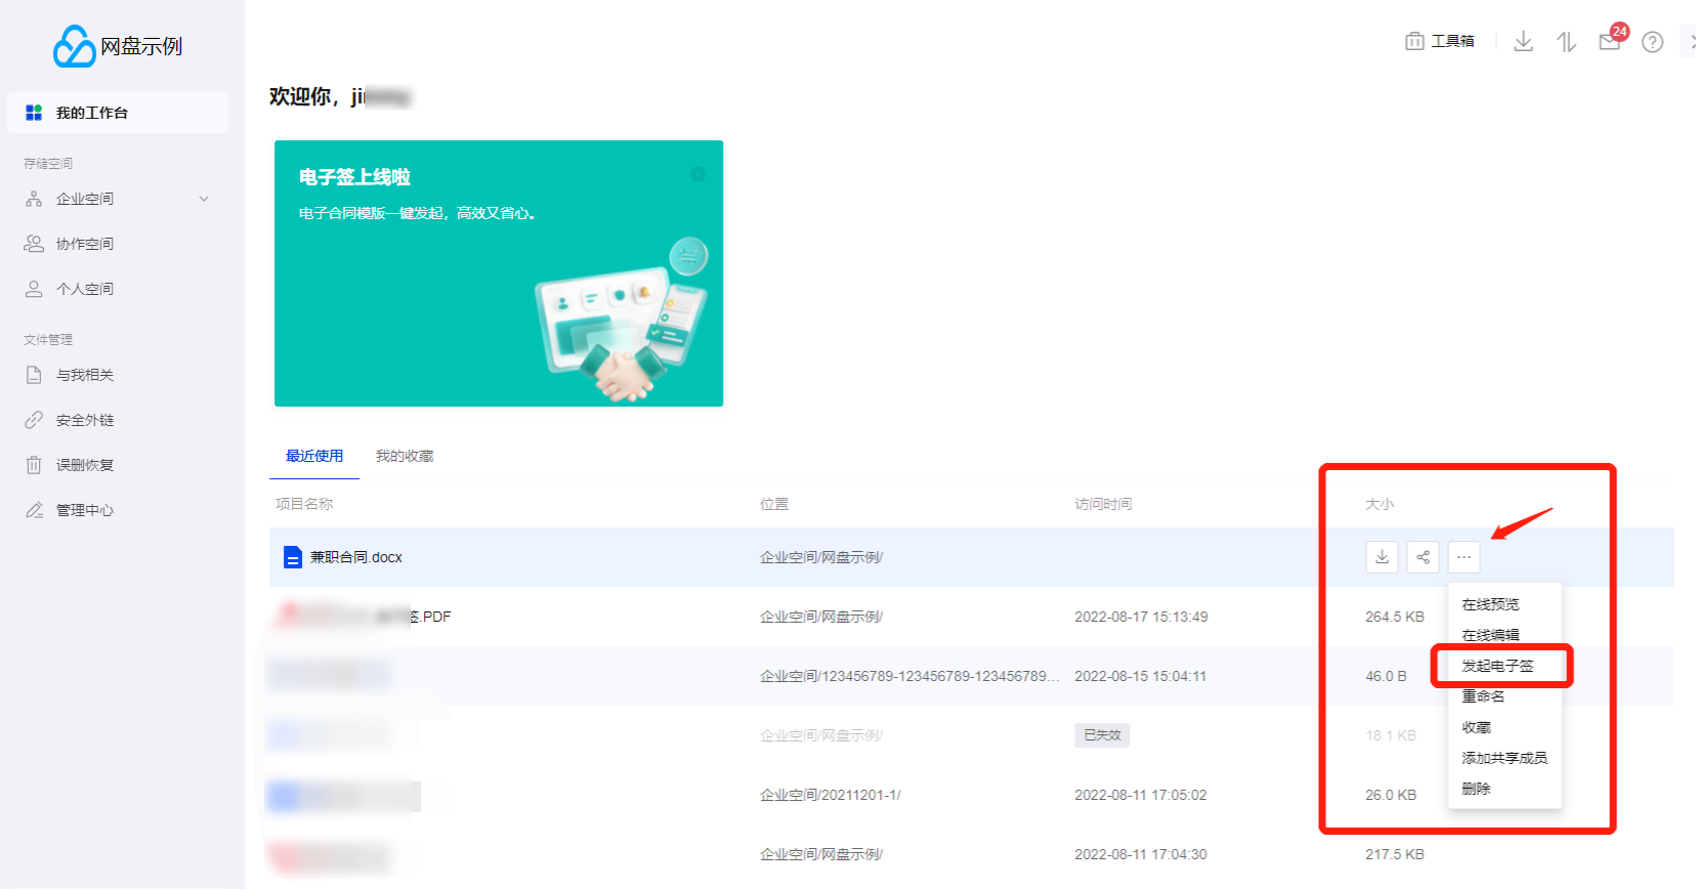1700x890 pixels.
Task: Expand the 企业空间 chevron
Action: tap(204, 199)
